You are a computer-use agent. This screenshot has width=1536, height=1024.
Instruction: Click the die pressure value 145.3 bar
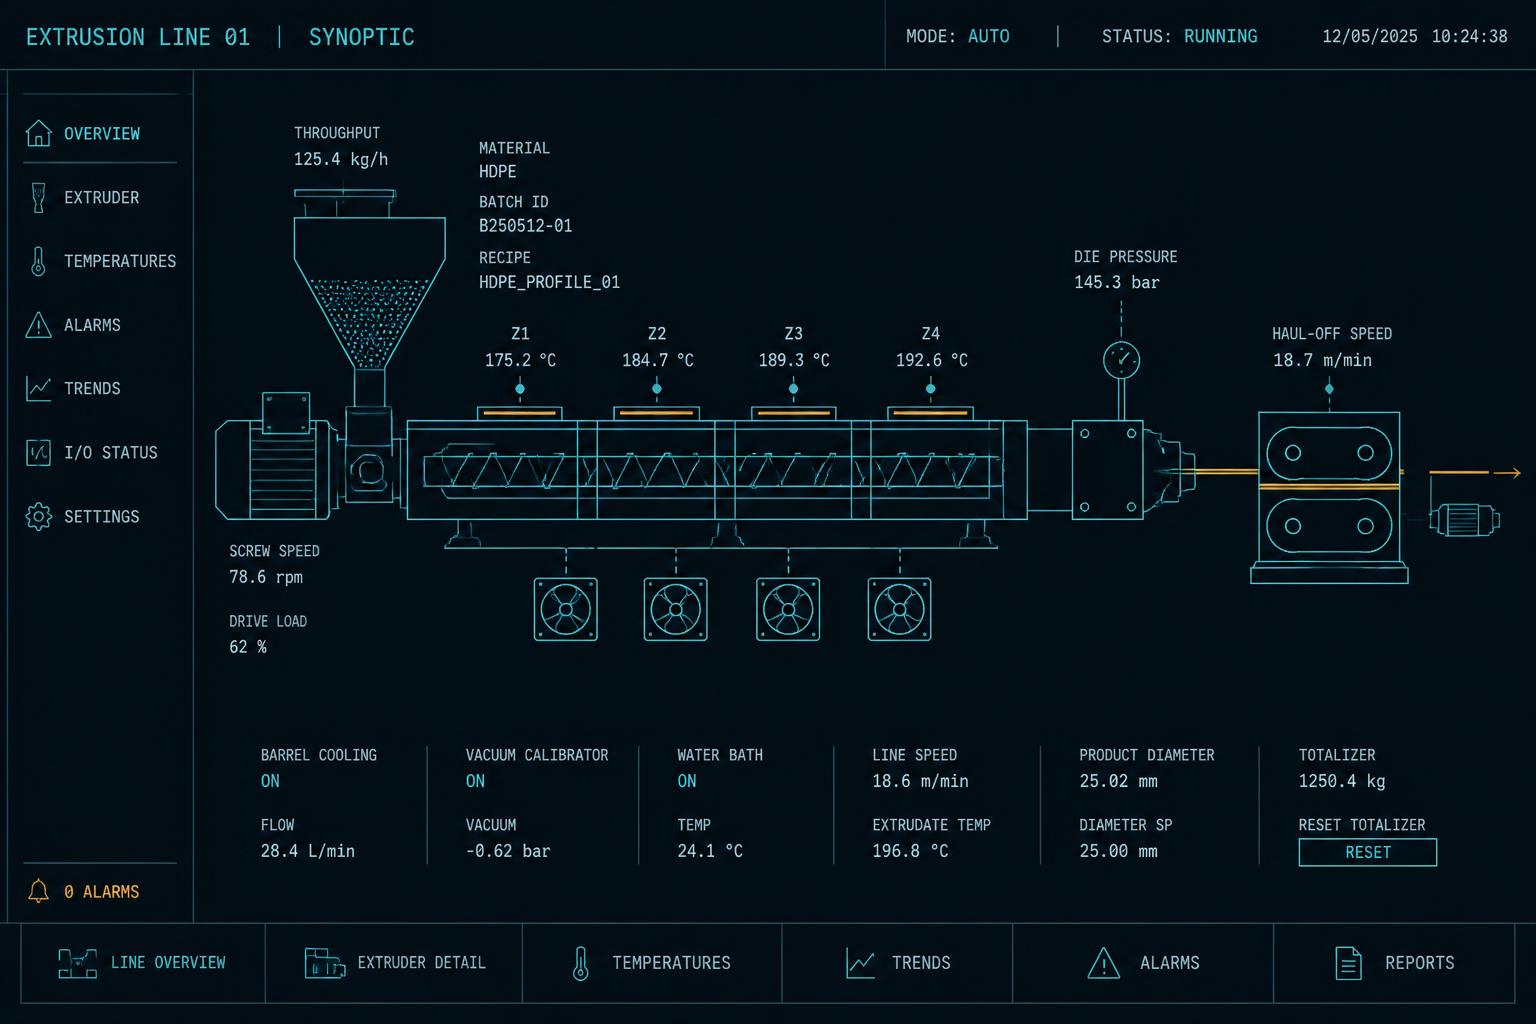click(x=1117, y=282)
